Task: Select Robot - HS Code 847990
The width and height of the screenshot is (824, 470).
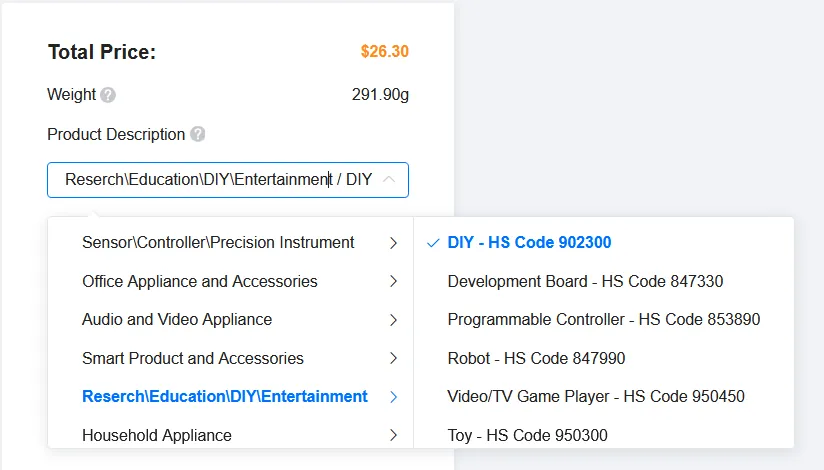Action: pyautogui.click(x=536, y=358)
